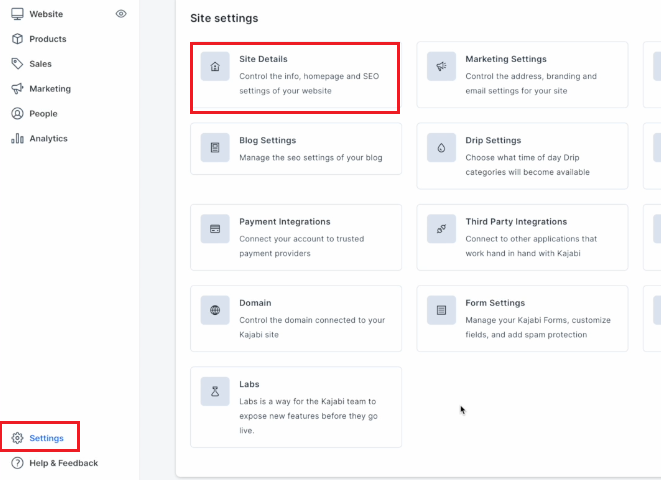
Task: Click the Third Party Integrations plug icon
Action: pyautogui.click(x=441, y=229)
